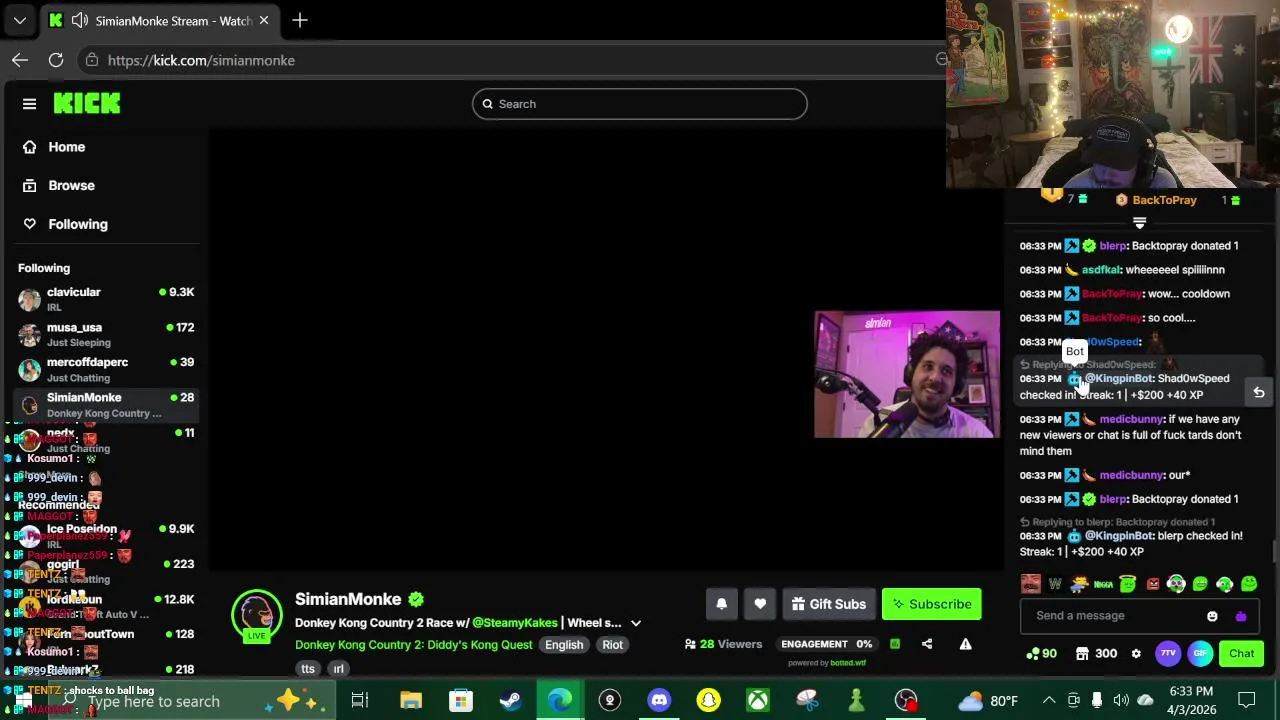Open Discord from the taskbar
Viewport: 1280px width, 720px height.
[659, 701]
